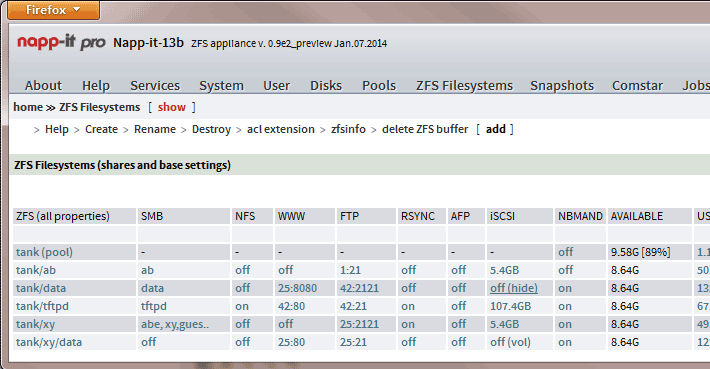This screenshot has width=710, height=369.
Task: Open the acl extension link
Action: tap(281, 129)
